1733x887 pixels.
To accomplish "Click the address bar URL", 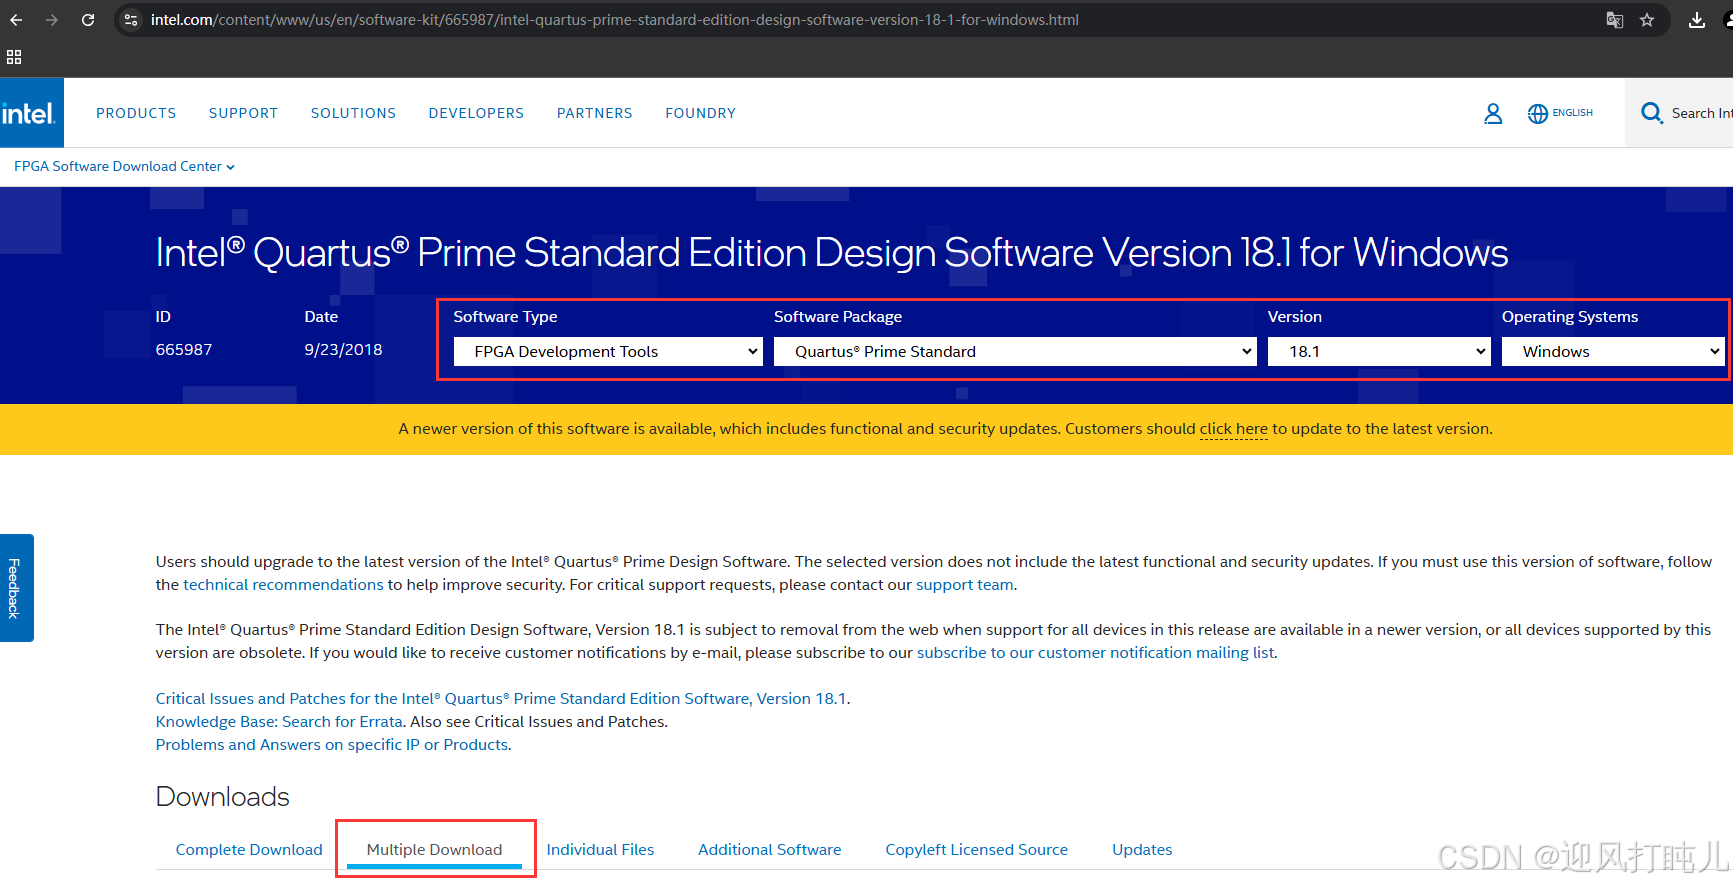I will (x=614, y=20).
